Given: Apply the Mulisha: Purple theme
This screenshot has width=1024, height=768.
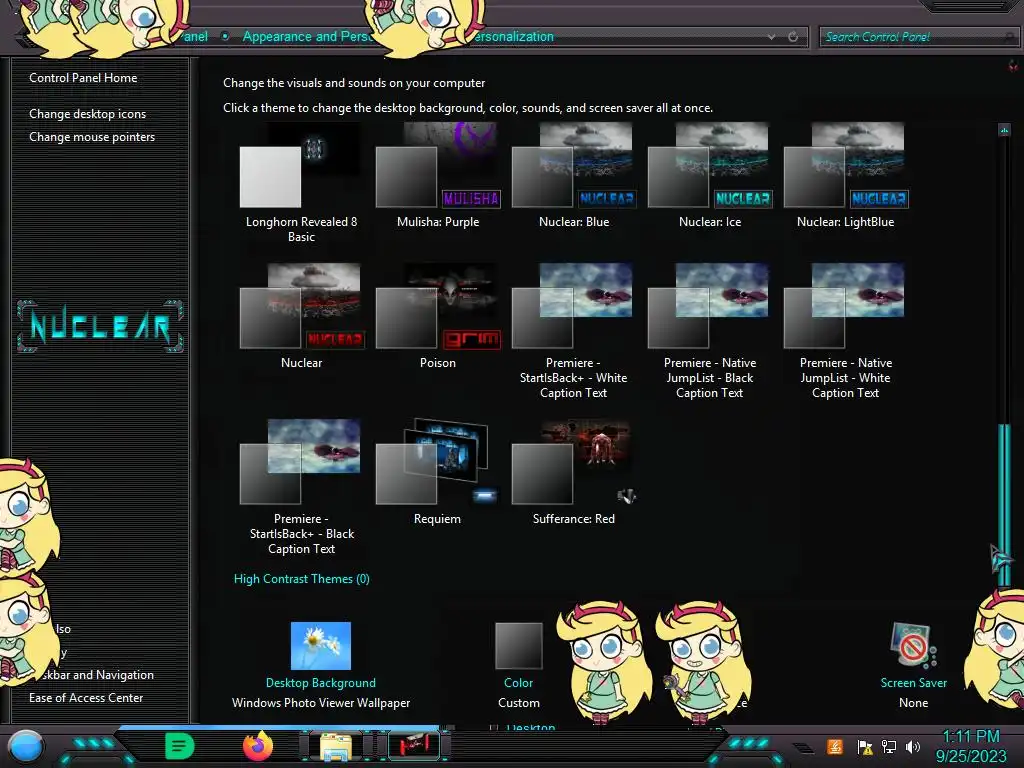Looking at the screenshot, I should 438,176.
